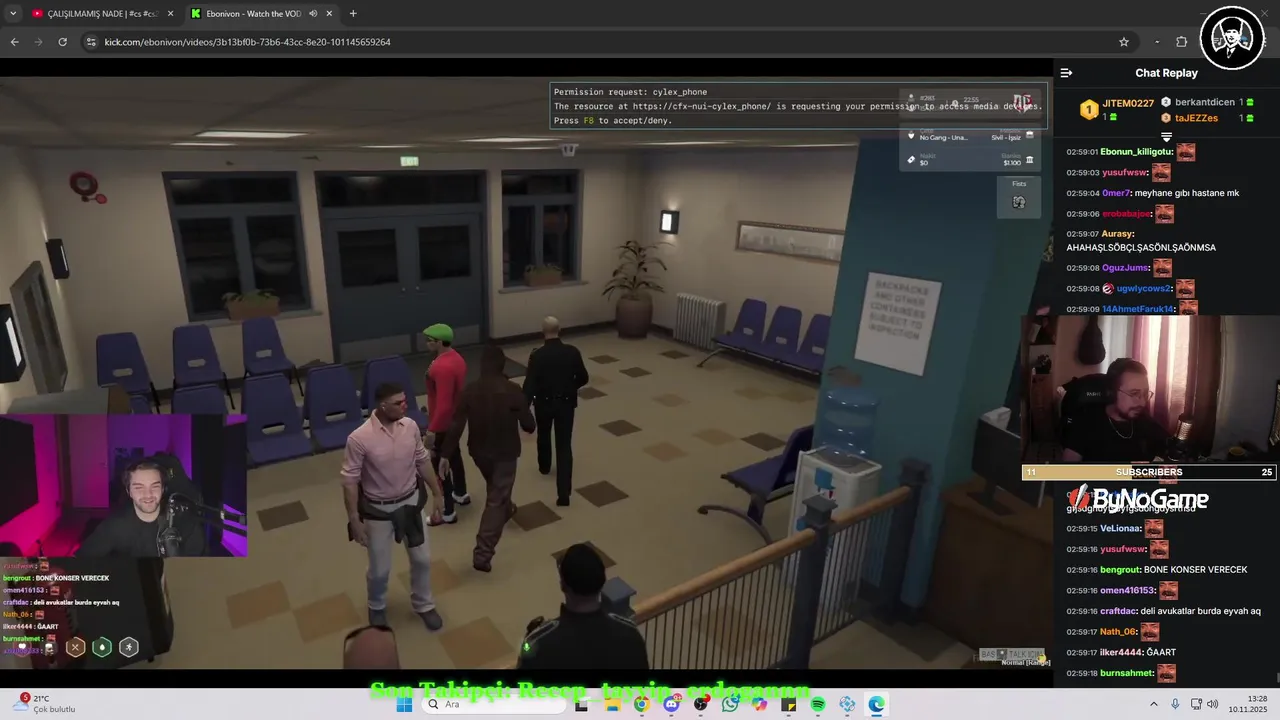Viewport: 1280px width, 720px height.
Task: Click the SUBSCRIBERS goal progress bar
Action: 1149,472
